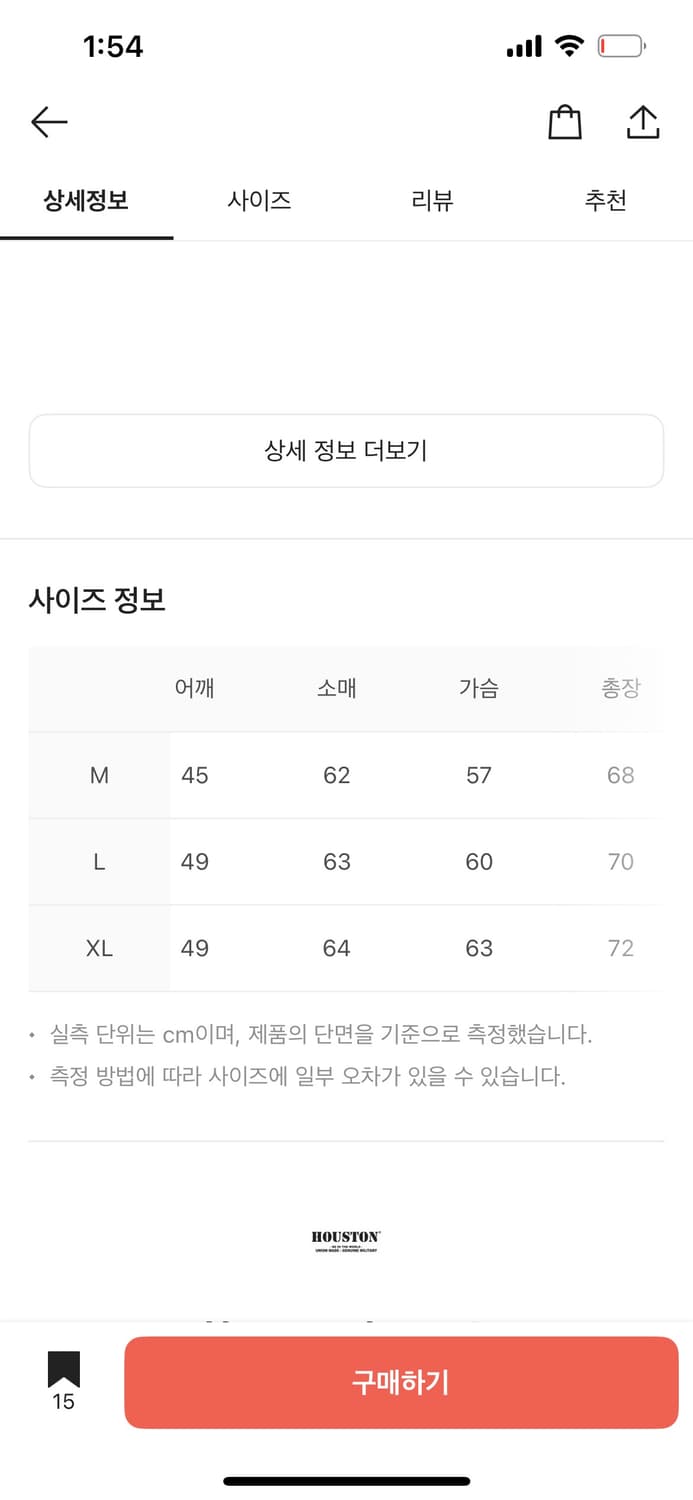Tap the 가슴 column header
Viewport: 693px width, 1500px height.
click(x=479, y=688)
